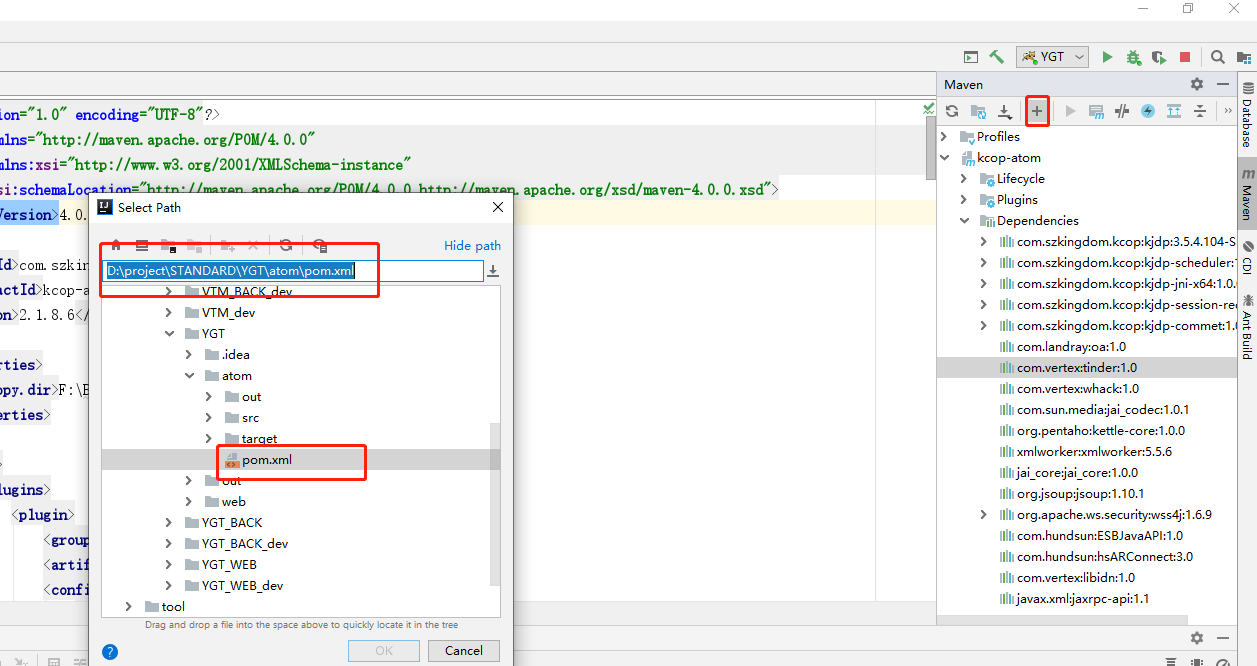Select com.landray:oa:1.0 dependency
The width and height of the screenshot is (1257, 666).
coord(1071,346)
